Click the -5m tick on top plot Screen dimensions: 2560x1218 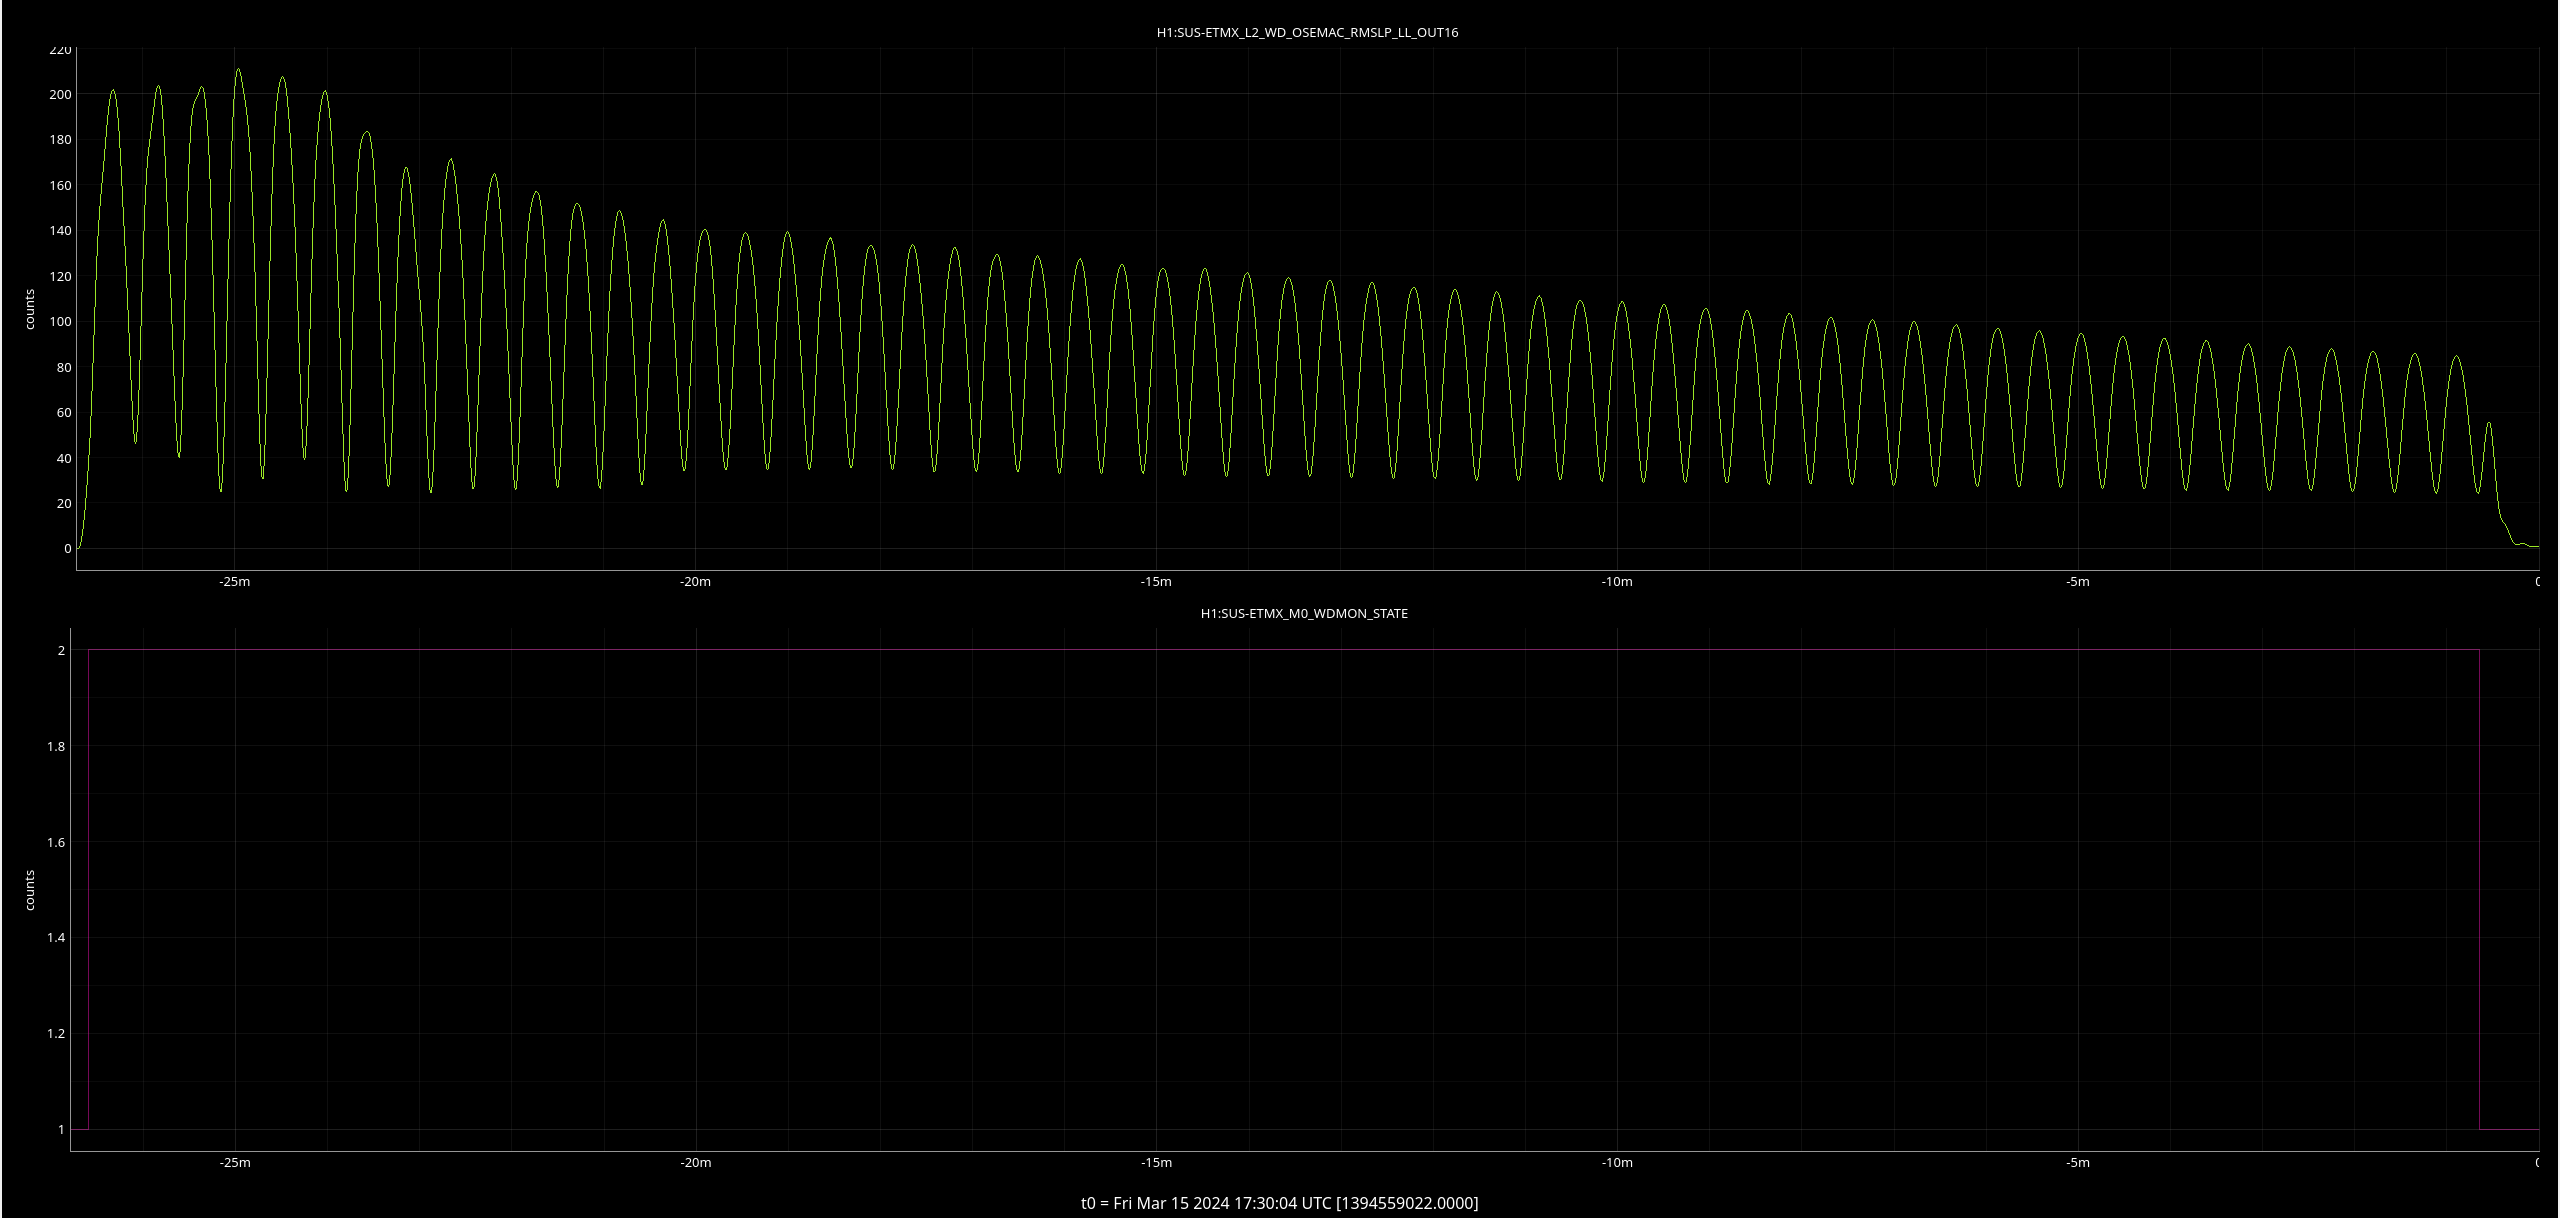pyautogui.click(x=2078, y=582)
